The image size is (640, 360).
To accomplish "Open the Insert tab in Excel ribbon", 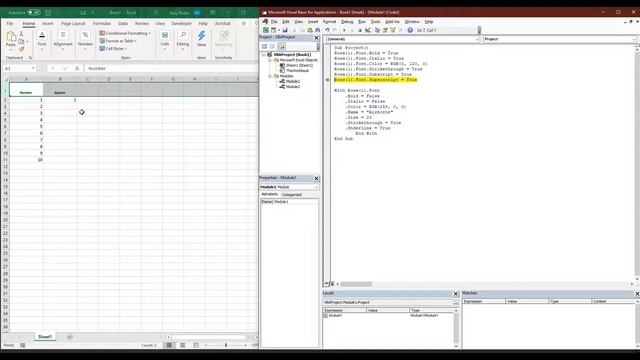I will pos(48,24).
